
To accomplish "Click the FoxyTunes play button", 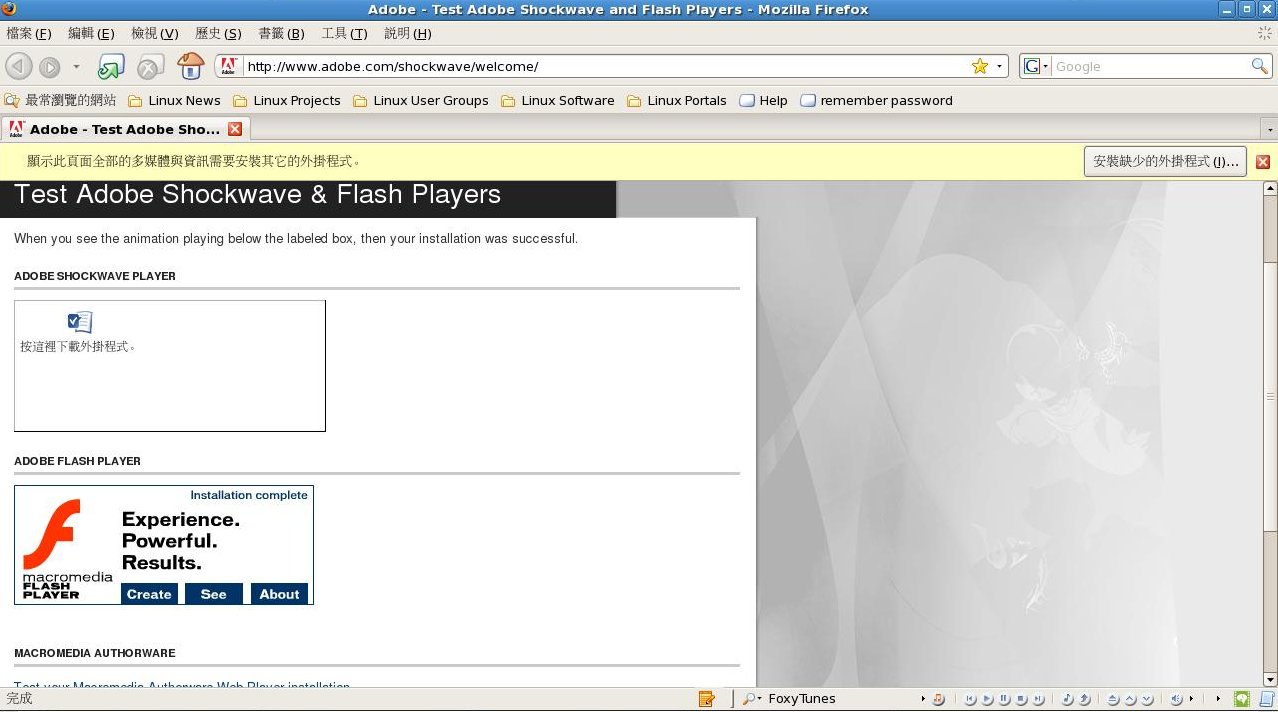I will click(x=987, y=699).
